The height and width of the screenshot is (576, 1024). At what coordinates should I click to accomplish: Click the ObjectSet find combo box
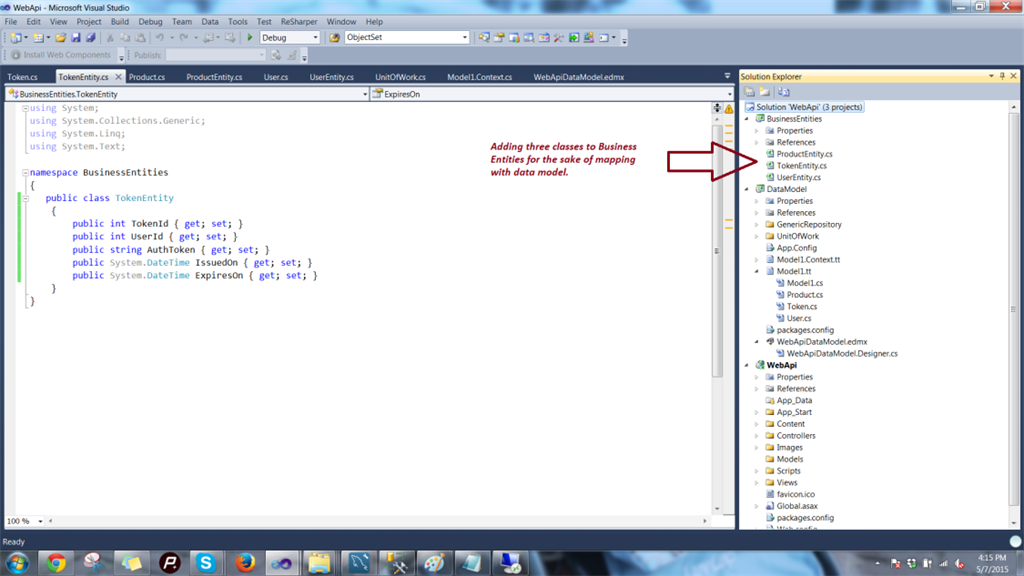click(406, 38)
